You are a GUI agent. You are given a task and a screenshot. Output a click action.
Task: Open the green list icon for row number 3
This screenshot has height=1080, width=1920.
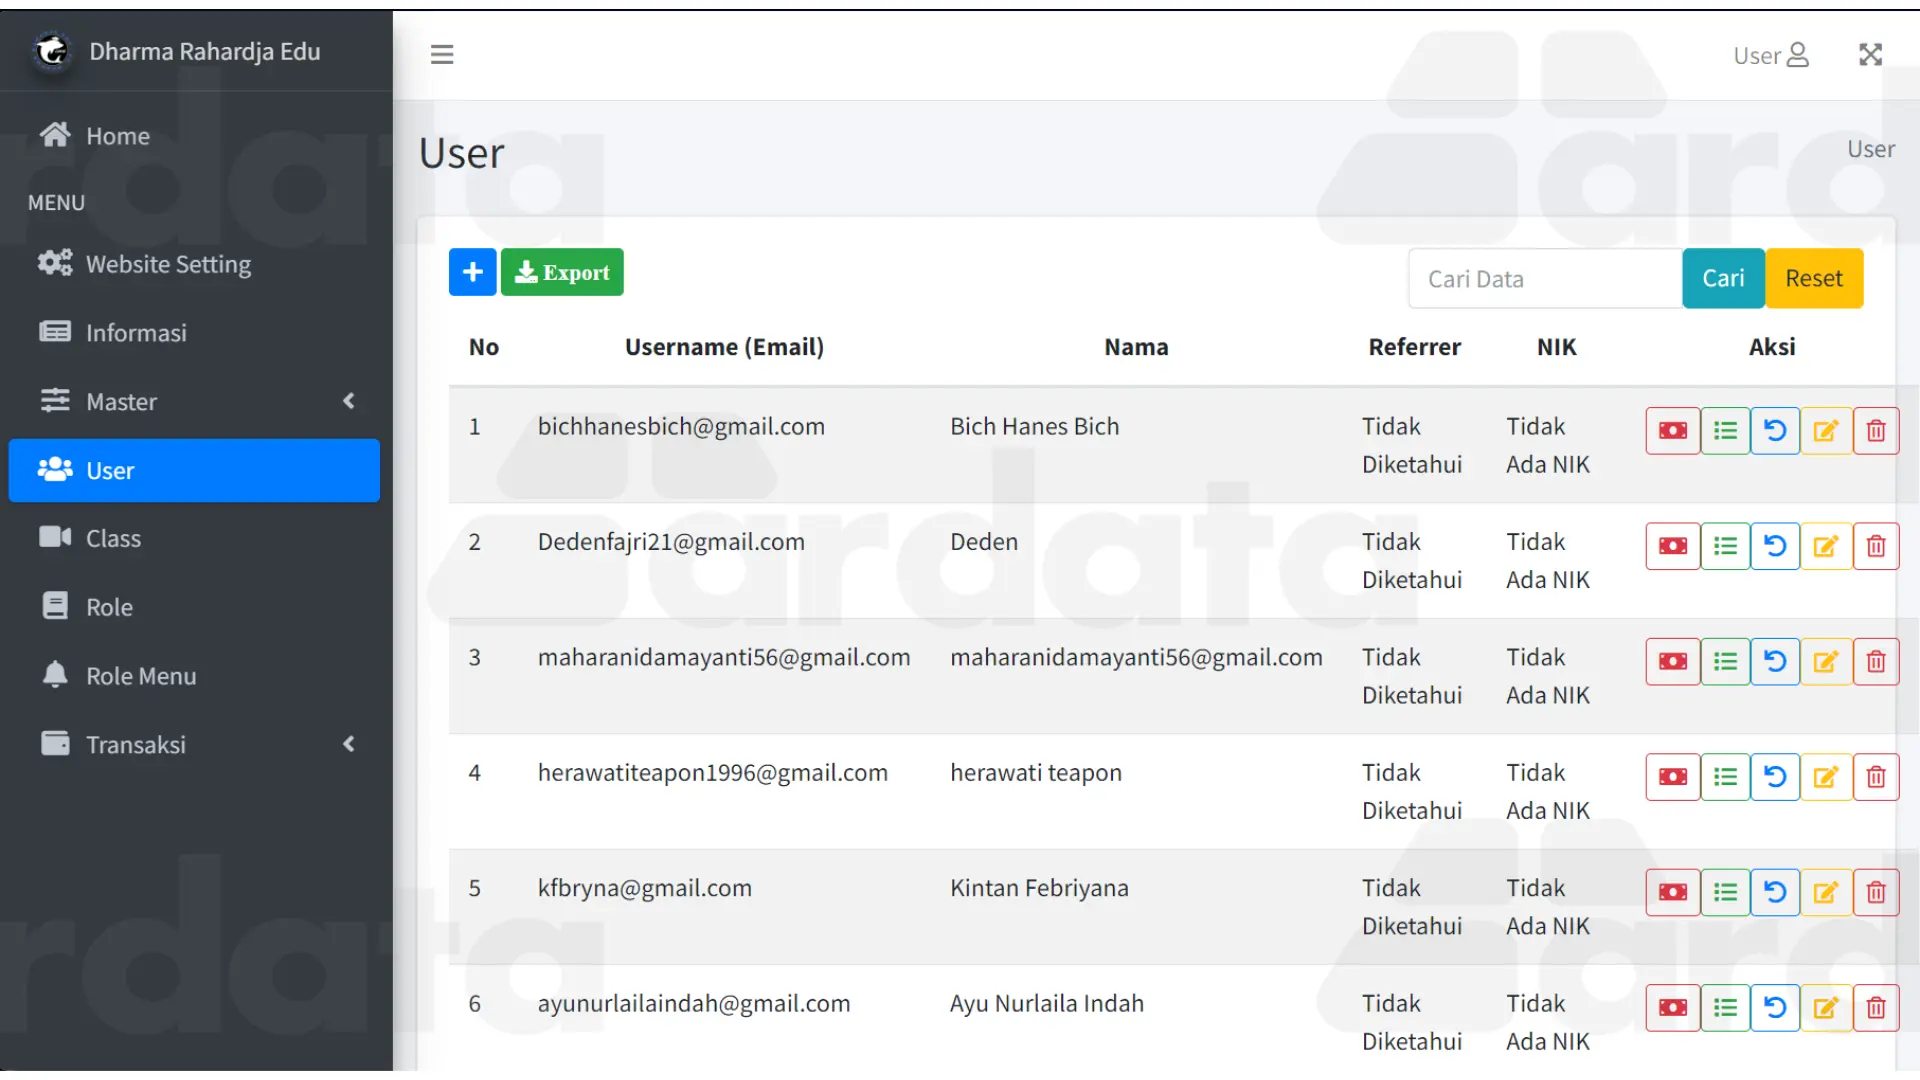coord(1725,662)
